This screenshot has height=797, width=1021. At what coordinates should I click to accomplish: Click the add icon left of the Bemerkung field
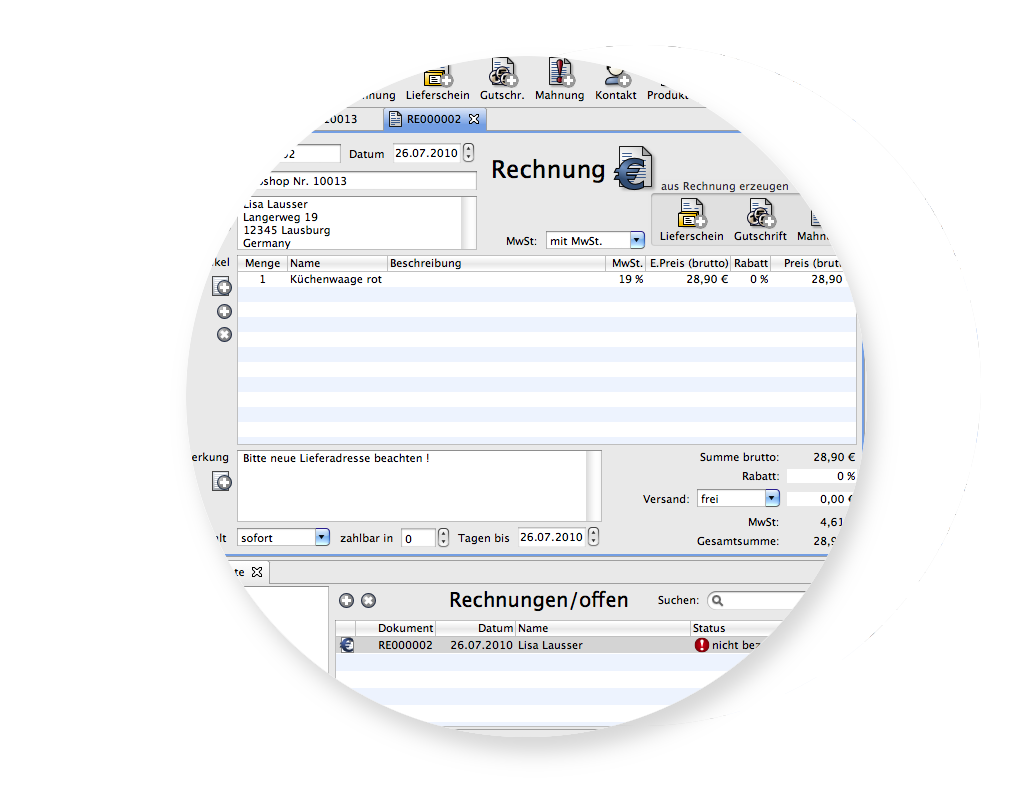(222, 482)
